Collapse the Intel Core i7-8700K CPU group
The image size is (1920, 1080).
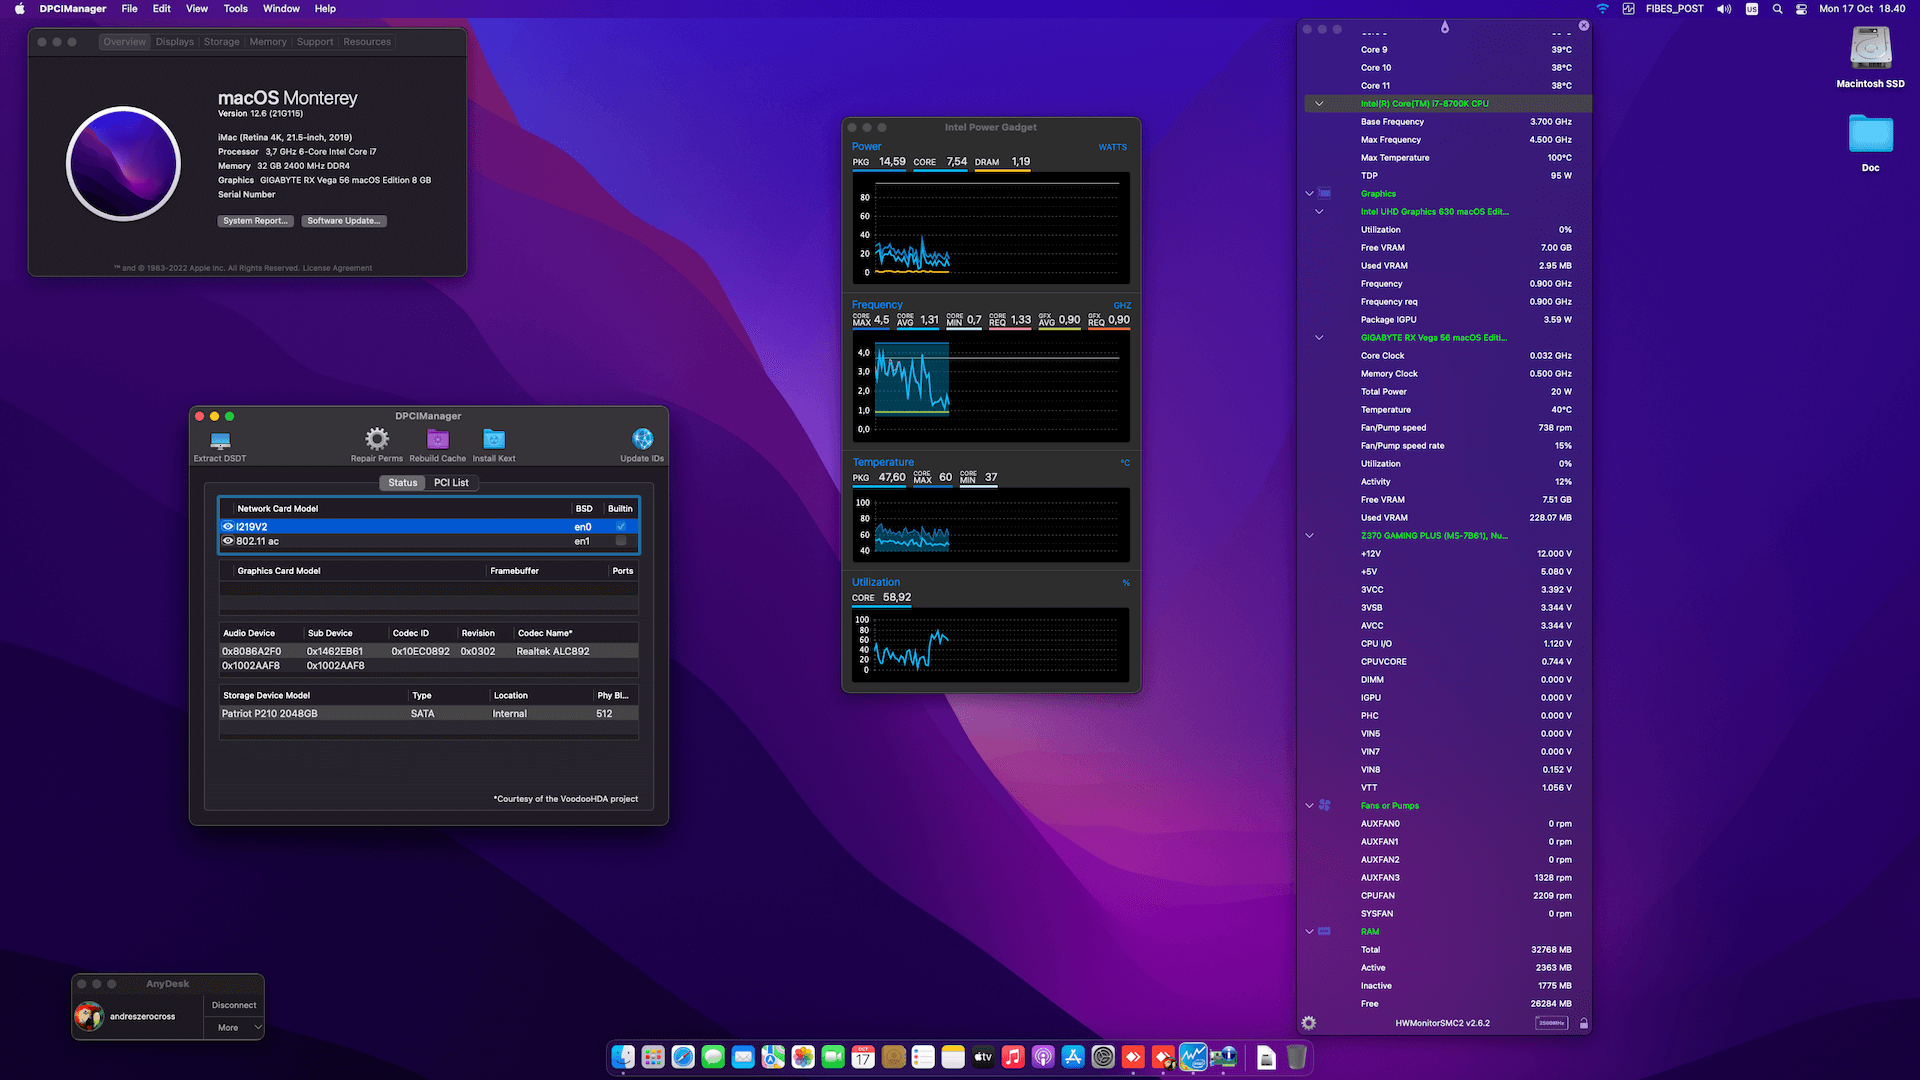click(x=1319, y=104)
